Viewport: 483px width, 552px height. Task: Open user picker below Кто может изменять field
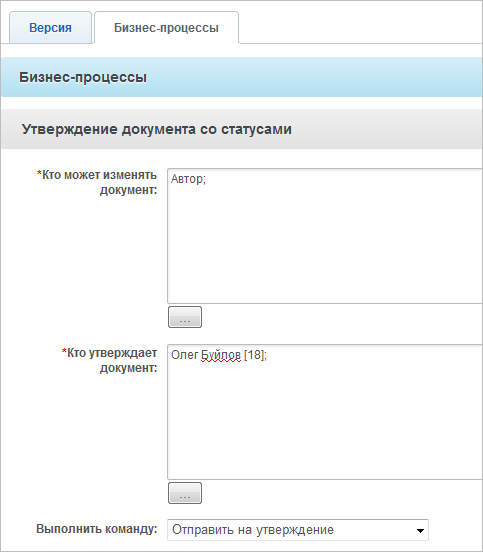(x=185, y=317)
